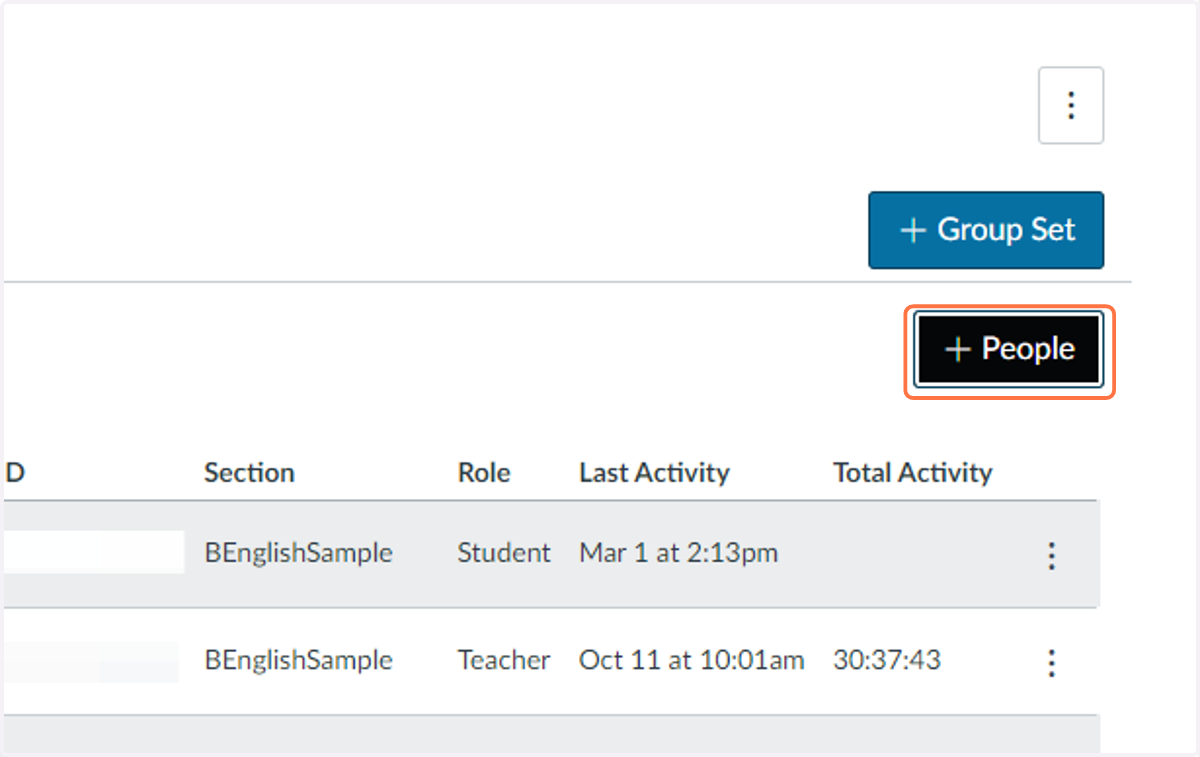Open options menu for the Student row
This screenshot has height=757, width=1200.
click(x=1051, y=555)
